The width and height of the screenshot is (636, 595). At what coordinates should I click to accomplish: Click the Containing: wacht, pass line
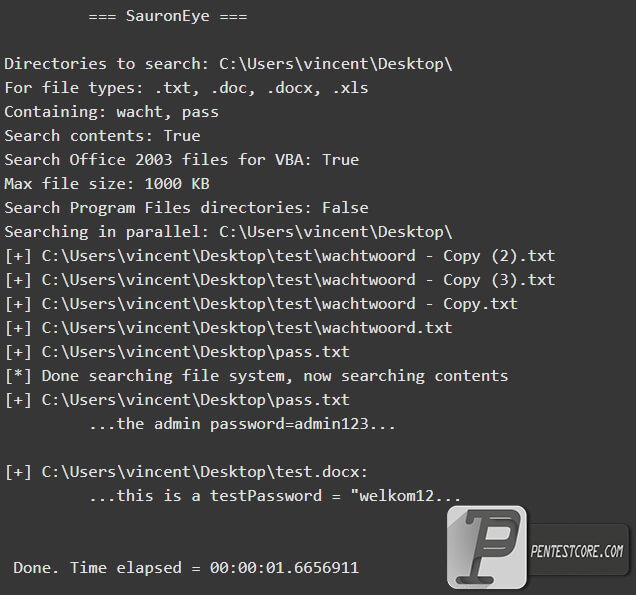(112, 112)
